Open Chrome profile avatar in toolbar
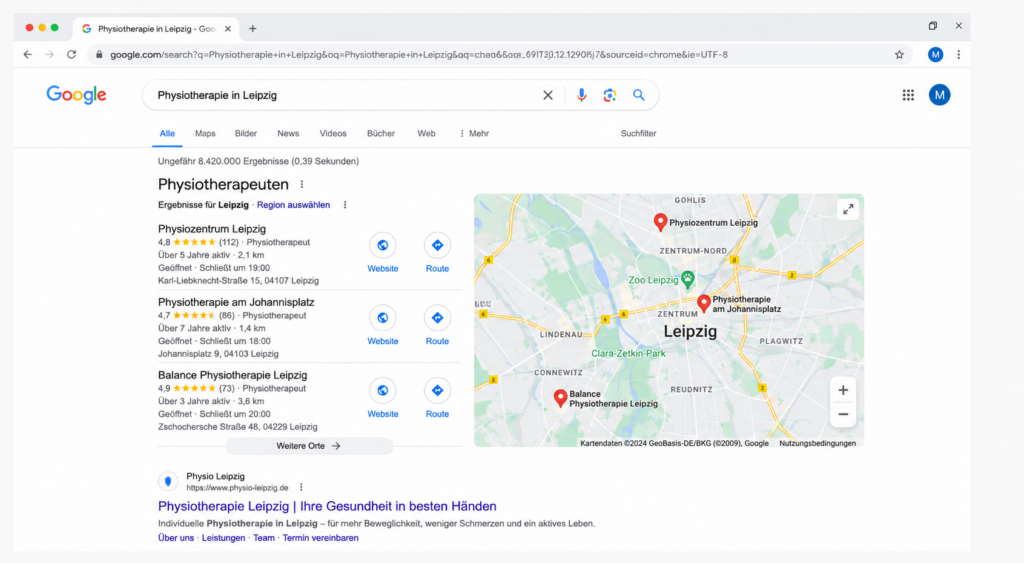The image size is (1024, 563). pyautogui.click(x=935, y=55)
